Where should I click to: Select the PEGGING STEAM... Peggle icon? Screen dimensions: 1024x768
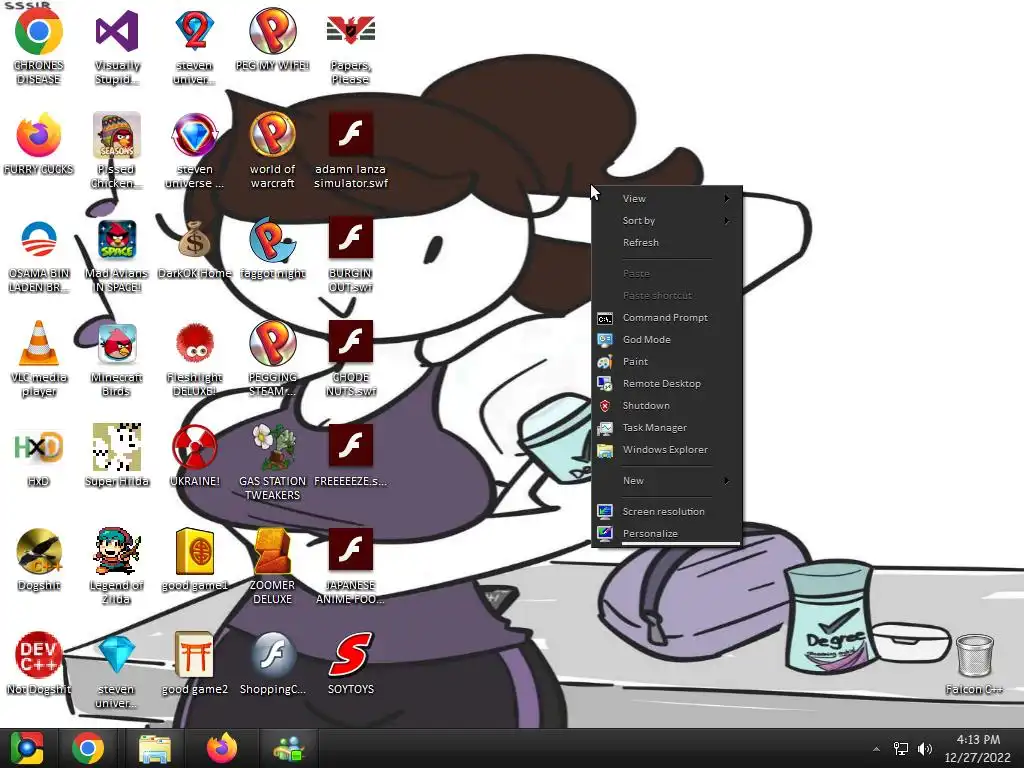pos(272,344)
